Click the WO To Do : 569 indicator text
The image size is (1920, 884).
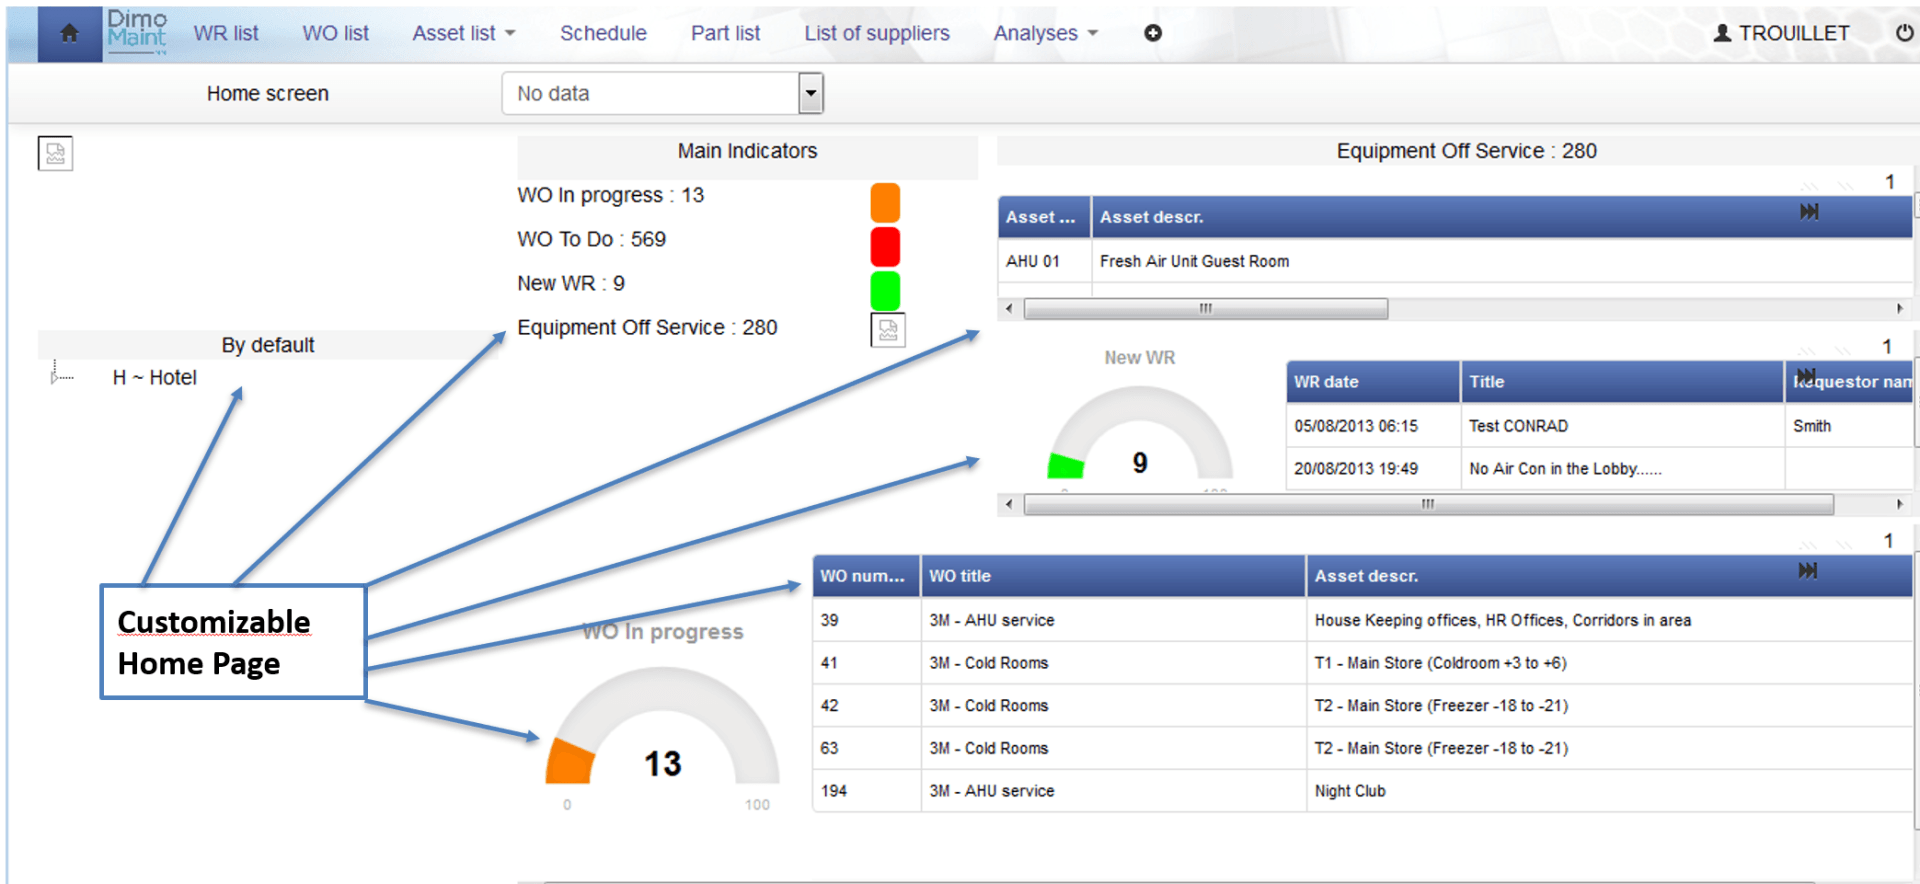coord(591,239)
